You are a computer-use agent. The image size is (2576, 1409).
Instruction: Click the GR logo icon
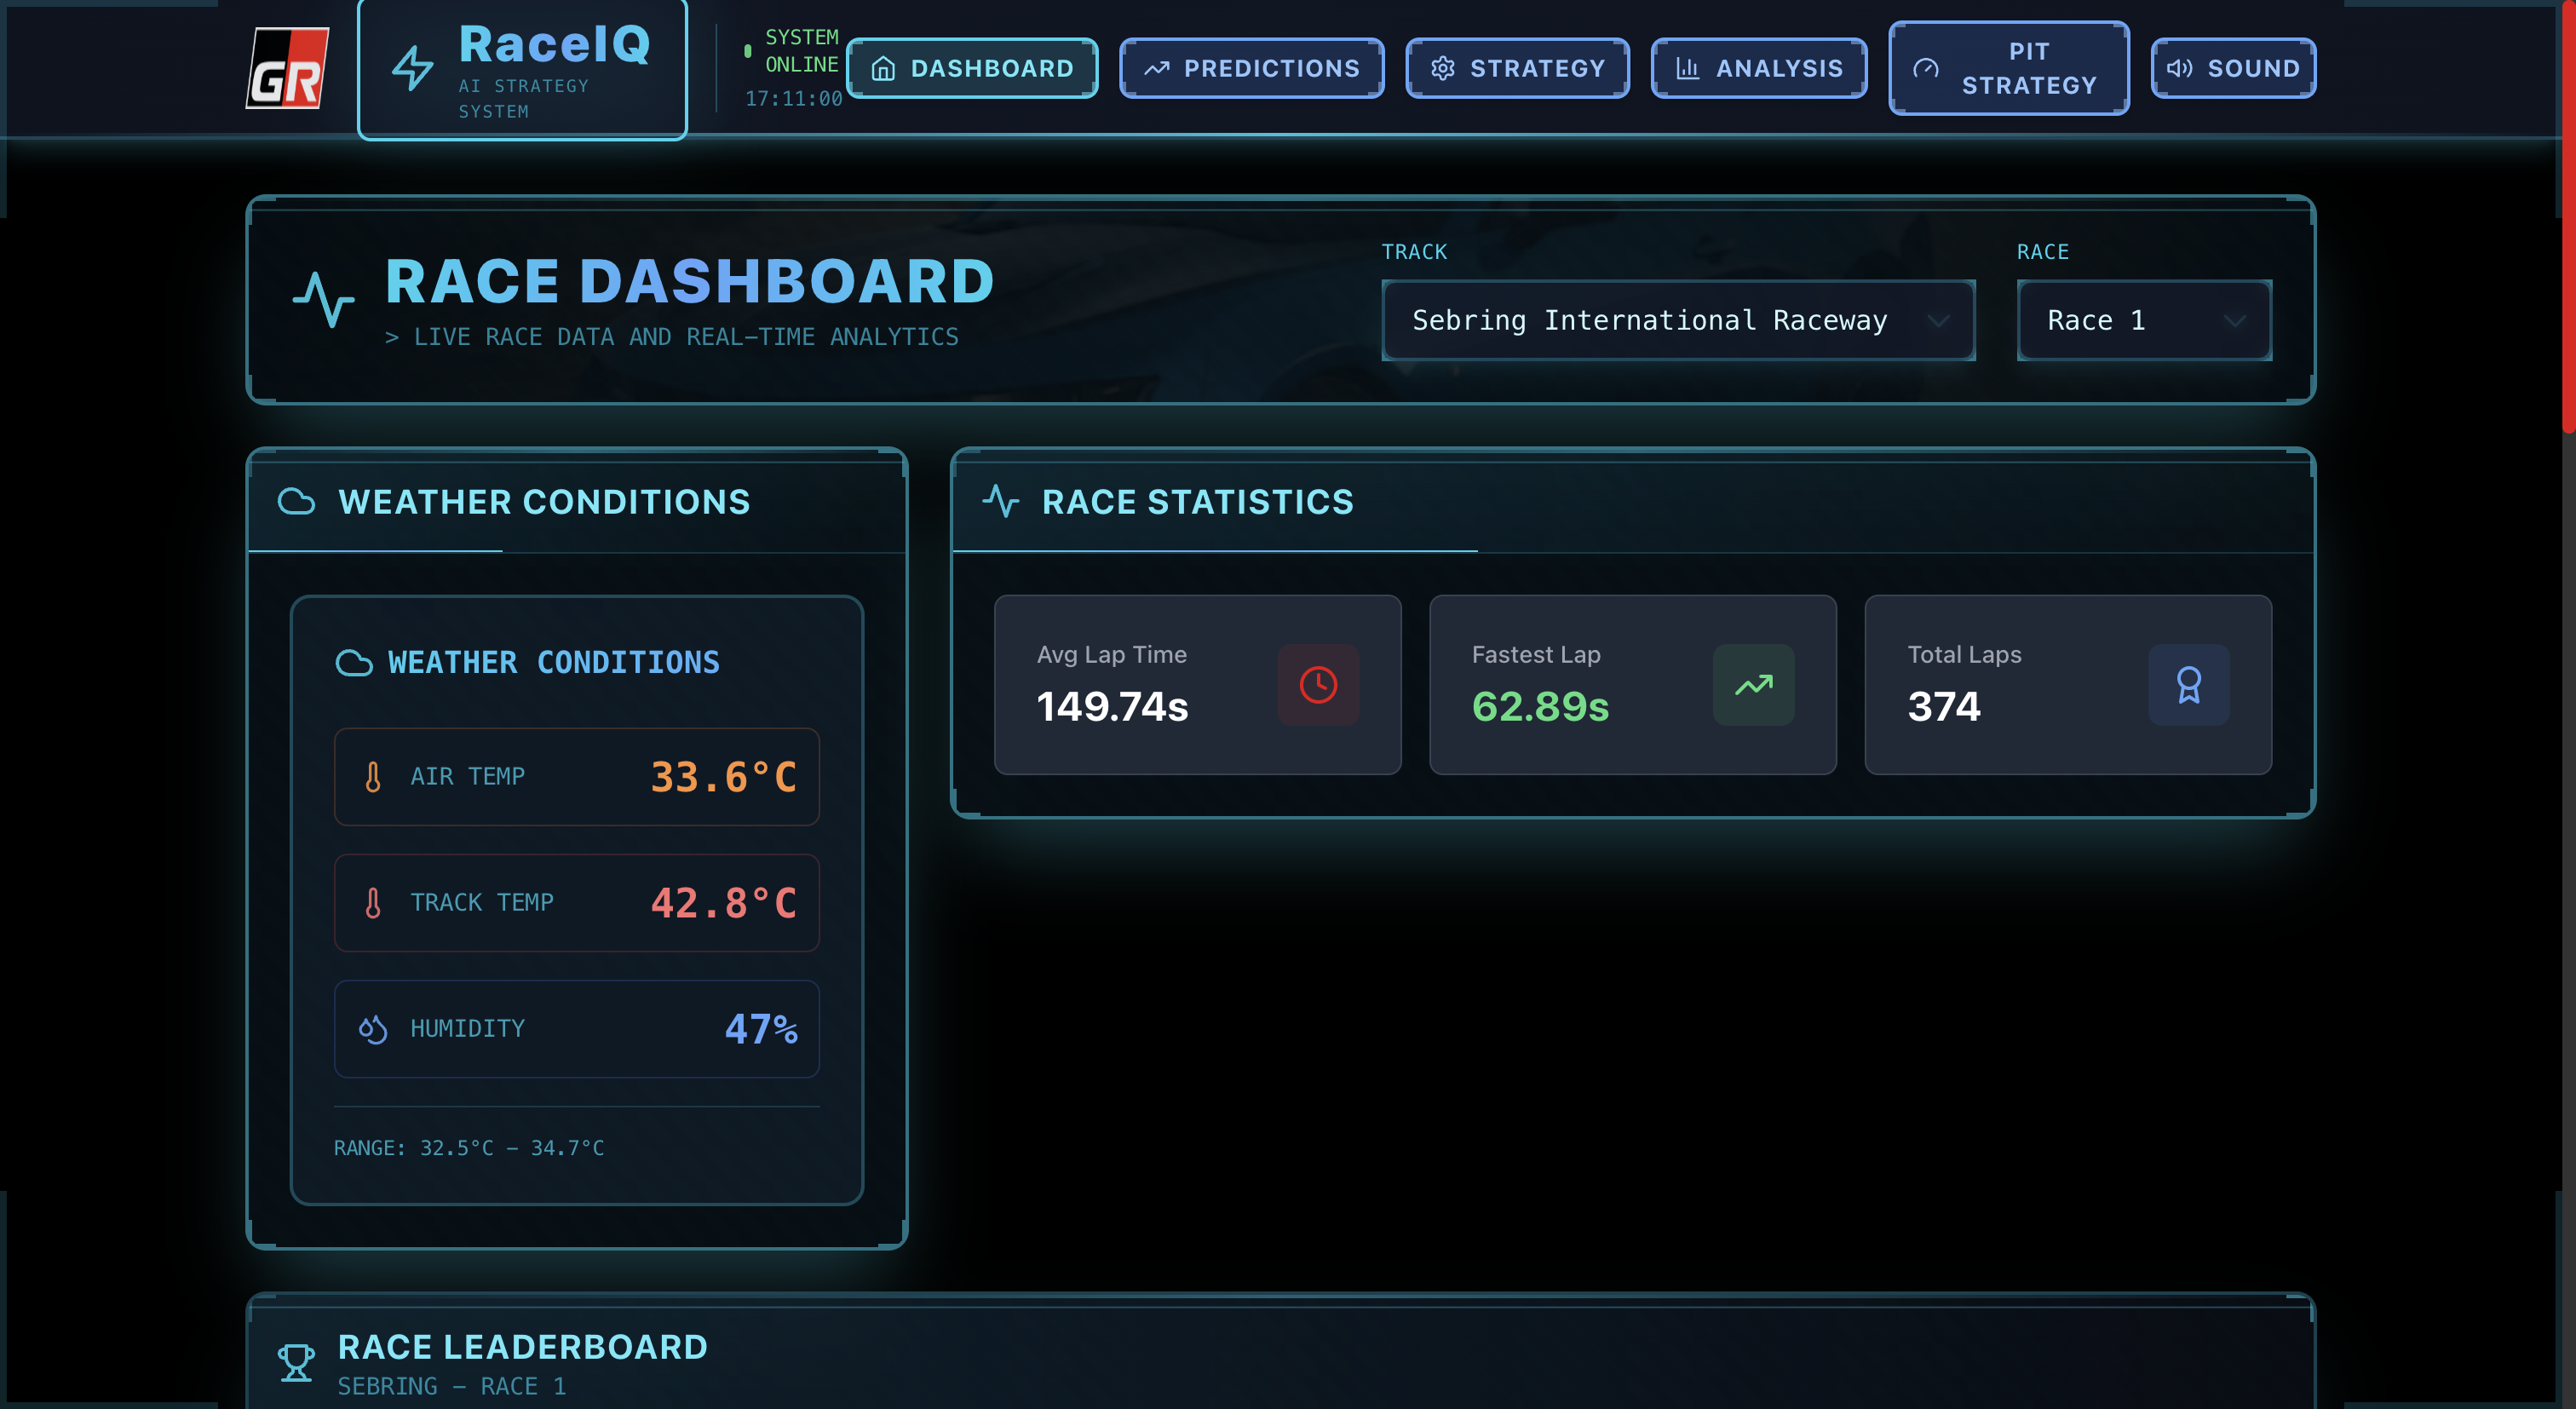pyautogui.click(x=287, y=68)
